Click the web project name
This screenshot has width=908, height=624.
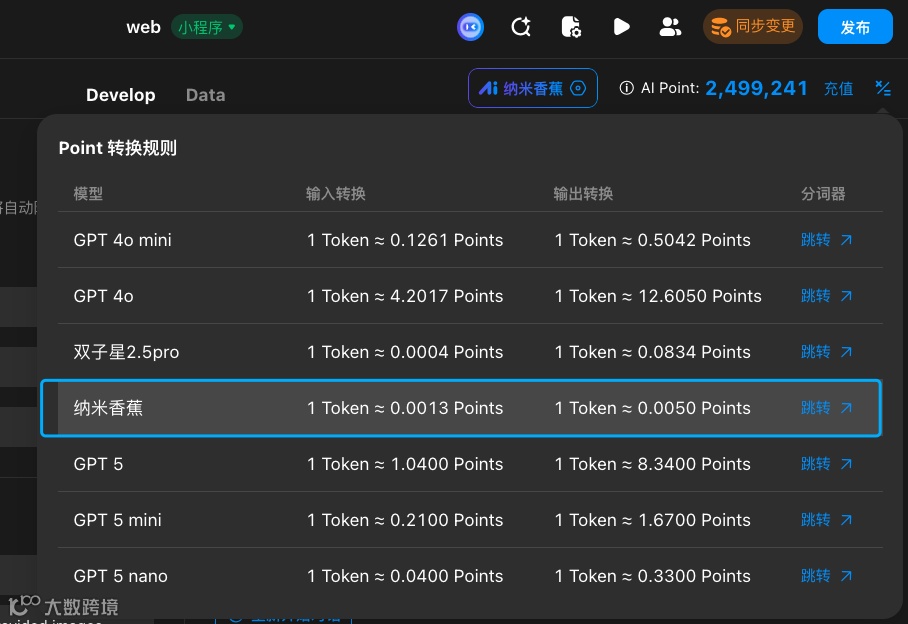(x=143, y=27)
